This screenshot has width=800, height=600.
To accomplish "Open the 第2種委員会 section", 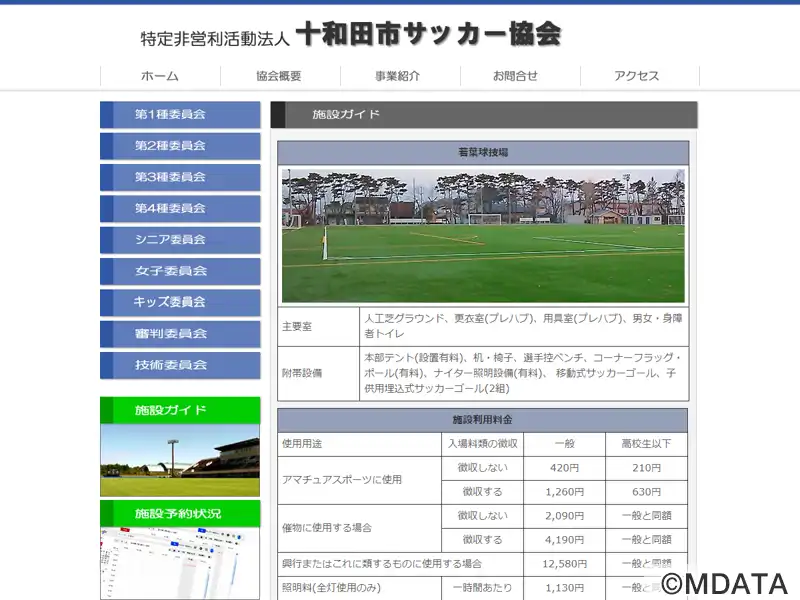I will (180, 146).
